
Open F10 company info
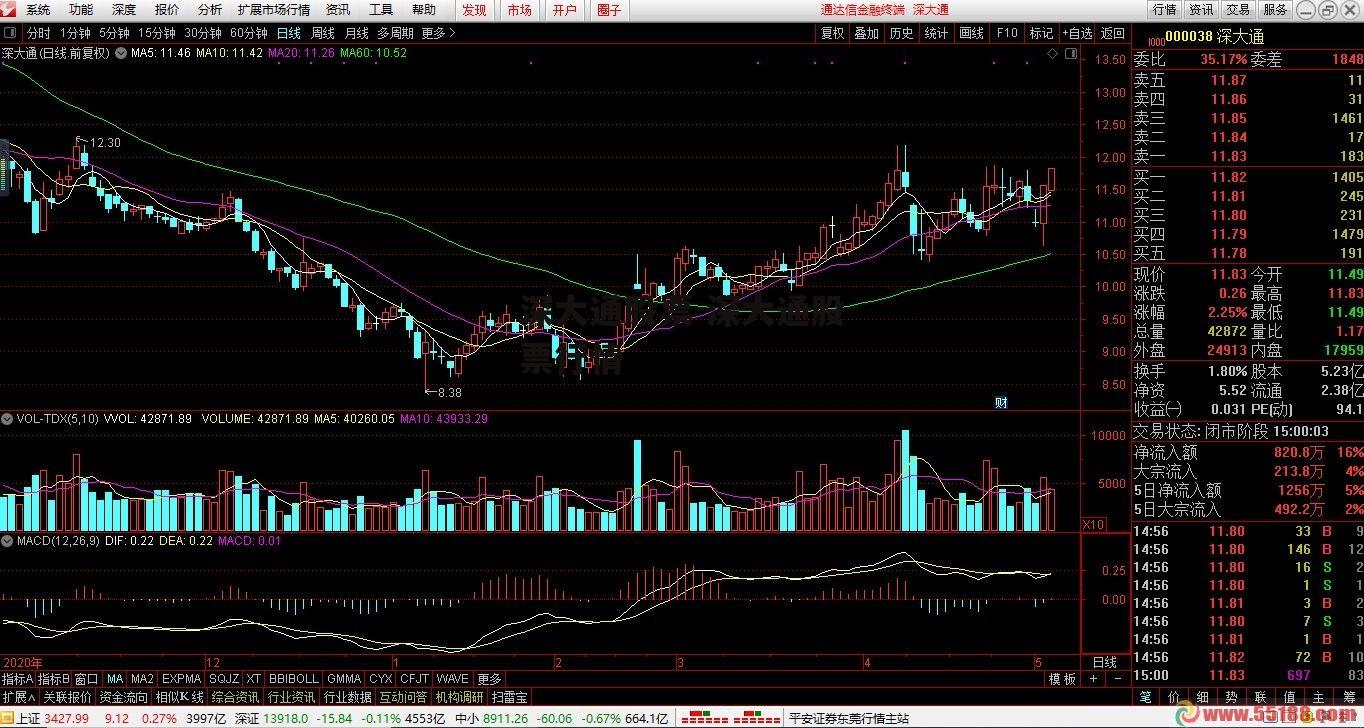(x=1007, y=33)
